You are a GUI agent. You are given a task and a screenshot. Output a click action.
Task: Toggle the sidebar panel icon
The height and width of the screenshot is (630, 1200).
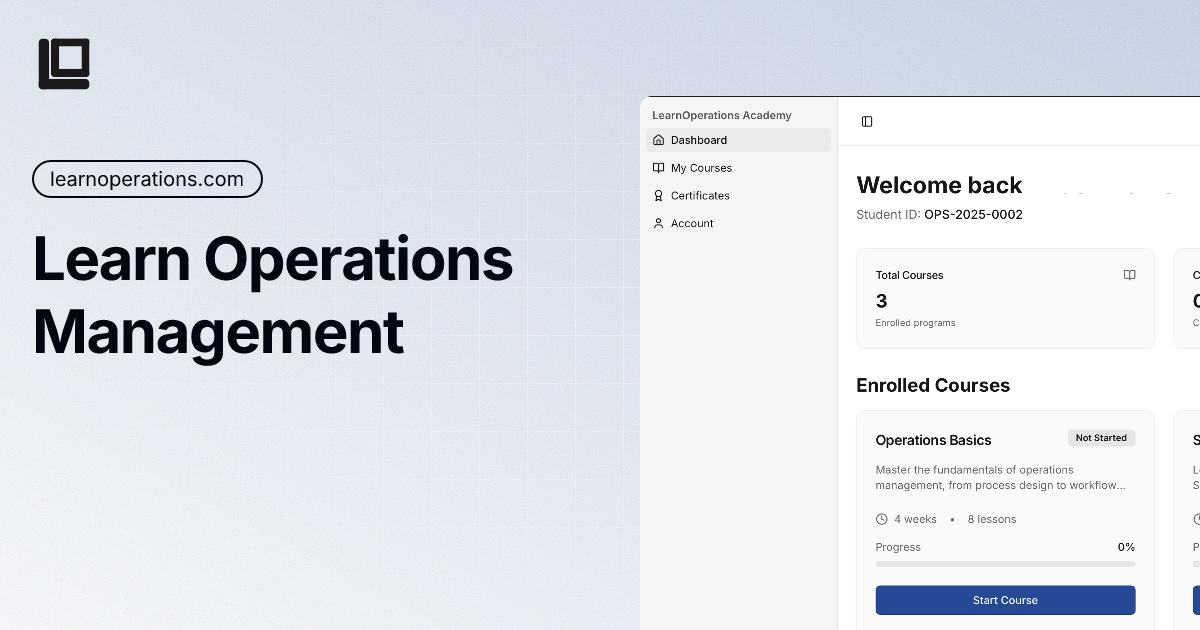867,122
